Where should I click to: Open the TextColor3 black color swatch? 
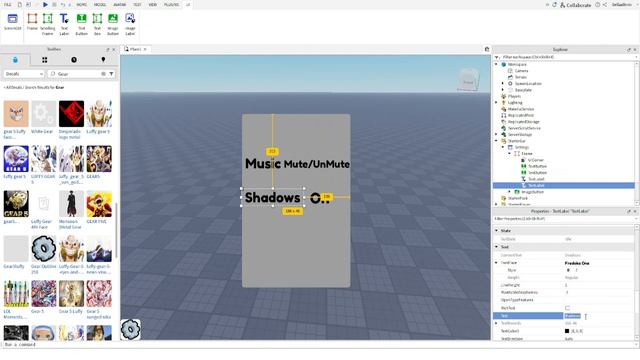(x=567, y=331)
